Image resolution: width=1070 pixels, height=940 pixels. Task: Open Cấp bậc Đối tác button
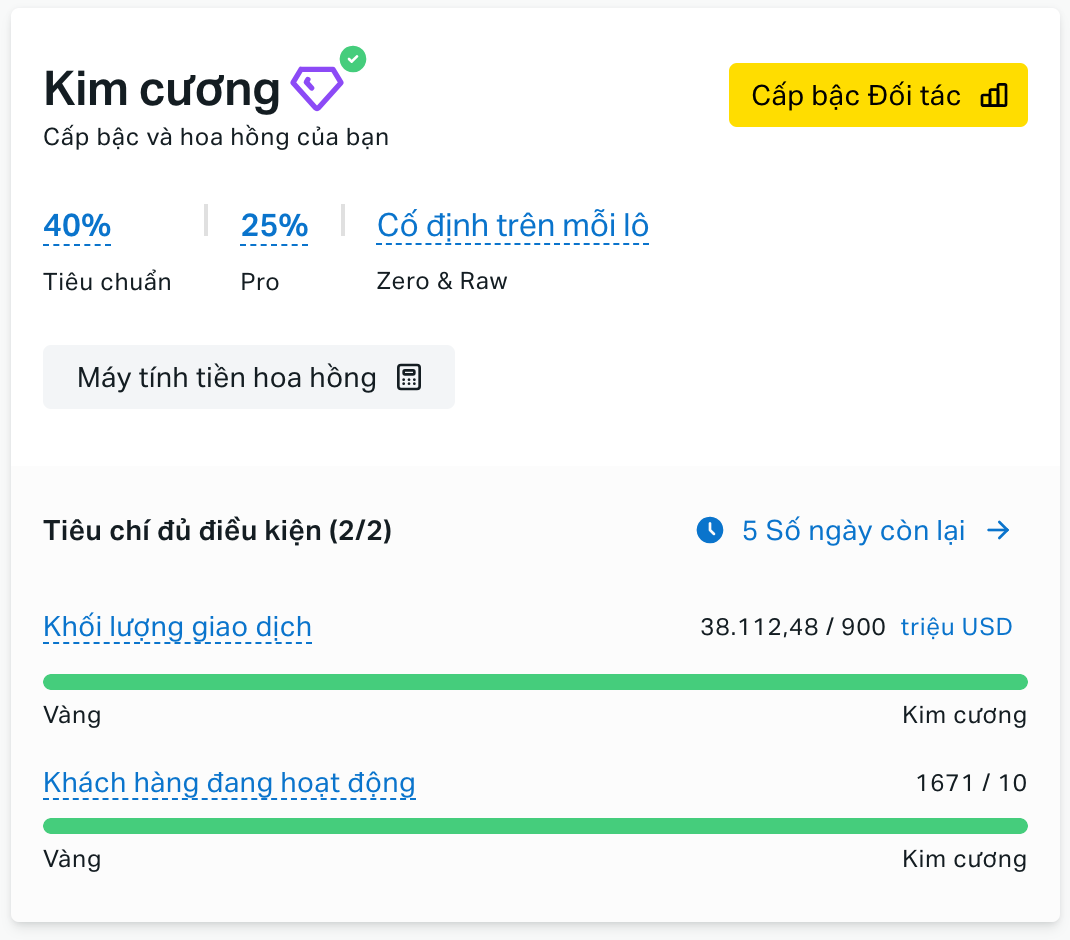coord(878,95)
